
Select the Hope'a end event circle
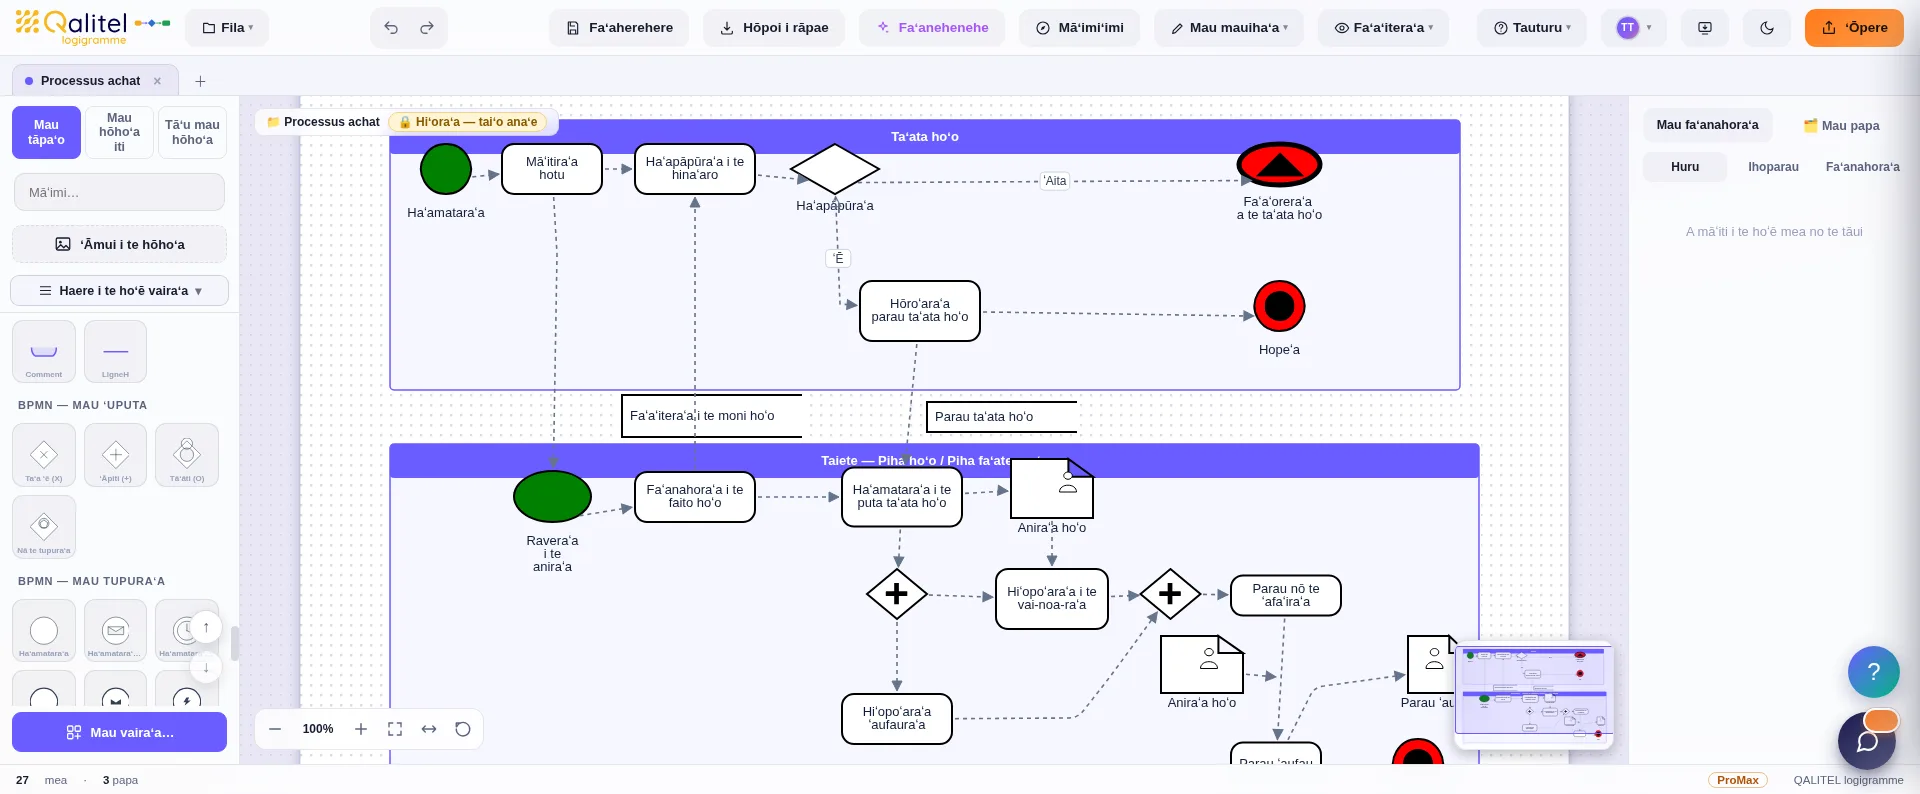tap(1280, 306)
